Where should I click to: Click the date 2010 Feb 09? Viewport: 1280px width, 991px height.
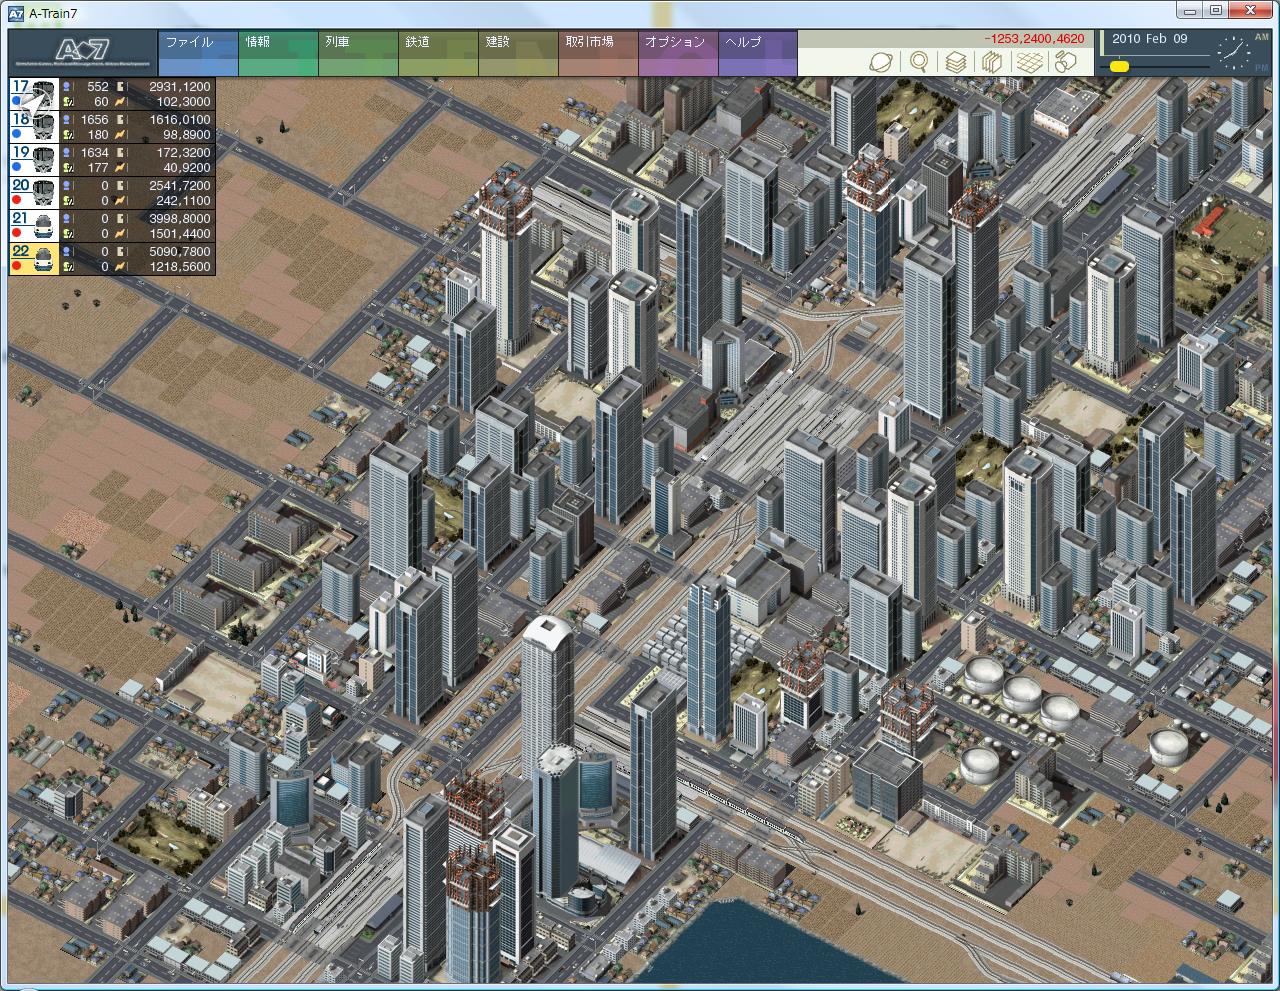[1150, 39]
